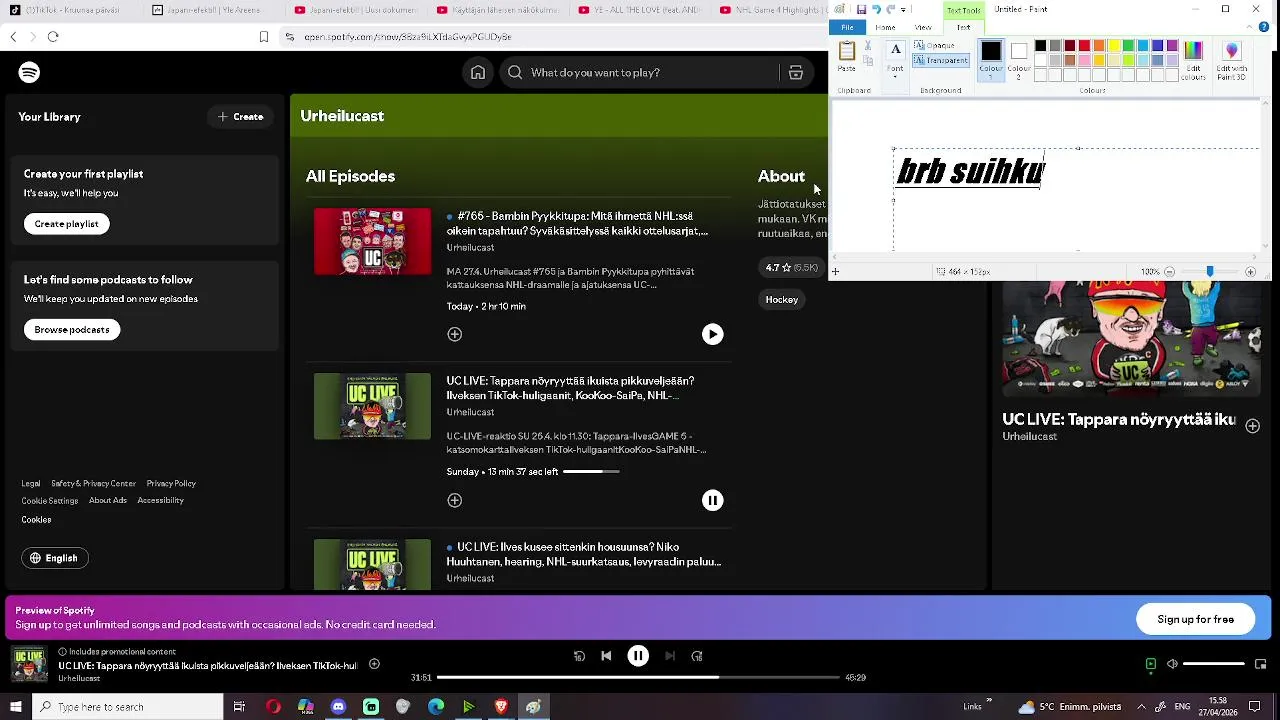Open miniplayer icon at player bar right
The image size is (1280, 720).
[1261, 664]
